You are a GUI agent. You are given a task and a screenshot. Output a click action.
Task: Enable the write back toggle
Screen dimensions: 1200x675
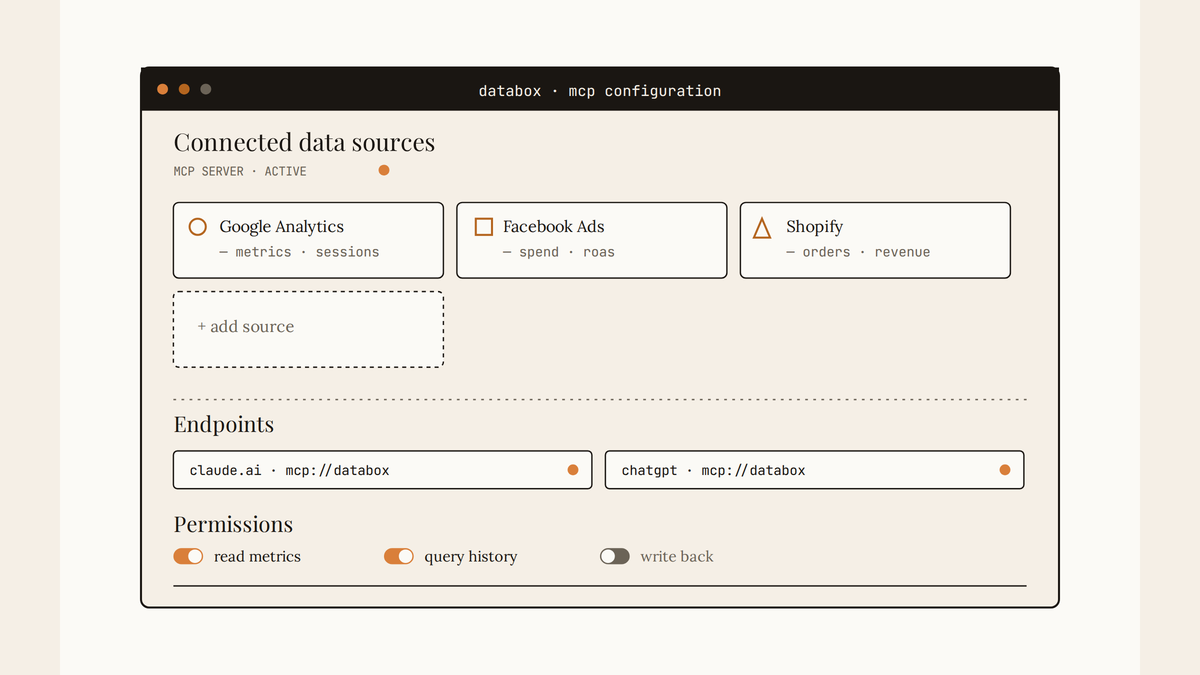(615, 556)
